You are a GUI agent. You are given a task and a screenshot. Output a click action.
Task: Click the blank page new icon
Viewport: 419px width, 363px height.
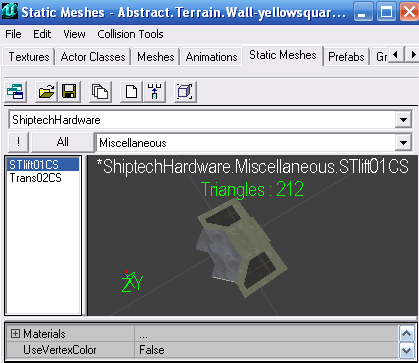coord(131,91)
